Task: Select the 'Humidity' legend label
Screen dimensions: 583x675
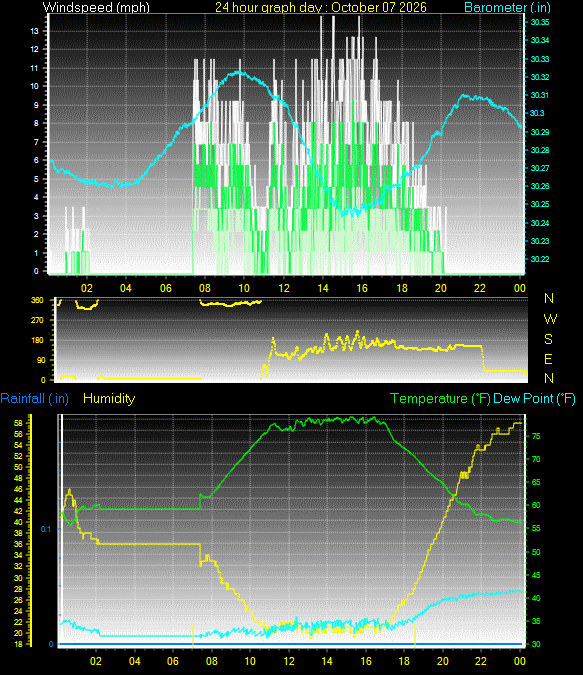Action: 109,399
